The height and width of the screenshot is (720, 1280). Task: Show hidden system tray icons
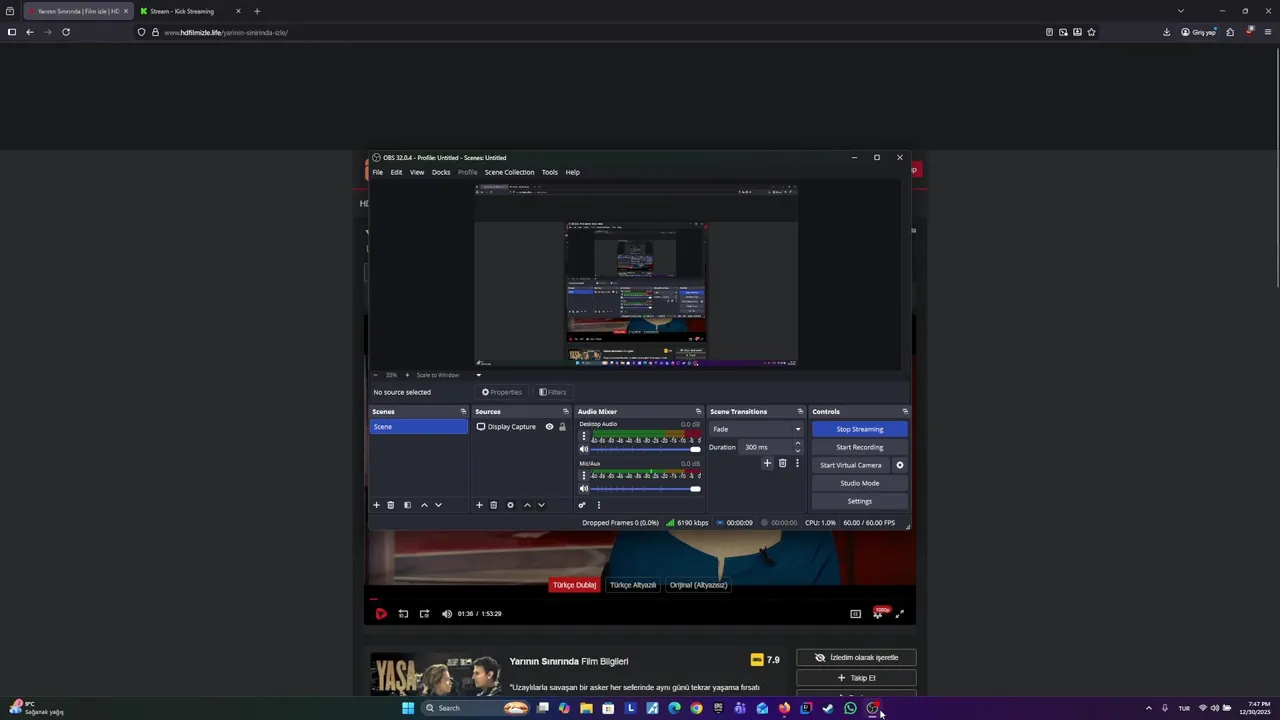pyautogui.click(x=1148, y=708)
